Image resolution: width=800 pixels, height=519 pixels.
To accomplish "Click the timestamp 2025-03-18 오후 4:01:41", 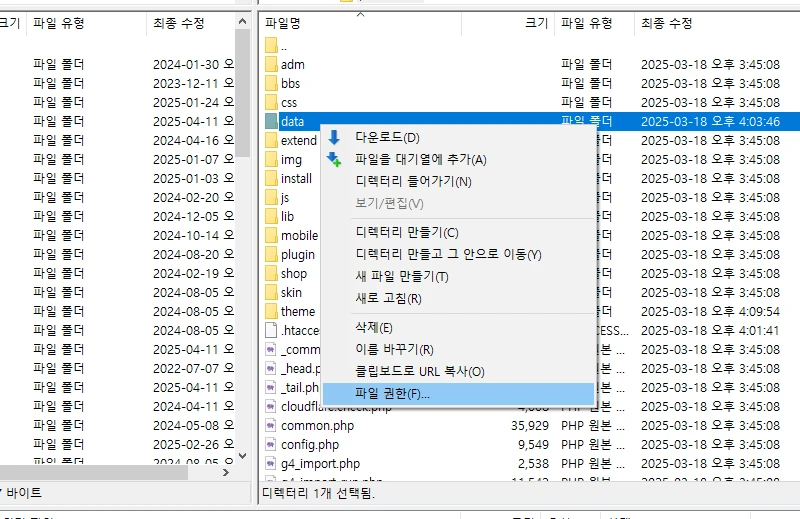I will coord(710,330).
